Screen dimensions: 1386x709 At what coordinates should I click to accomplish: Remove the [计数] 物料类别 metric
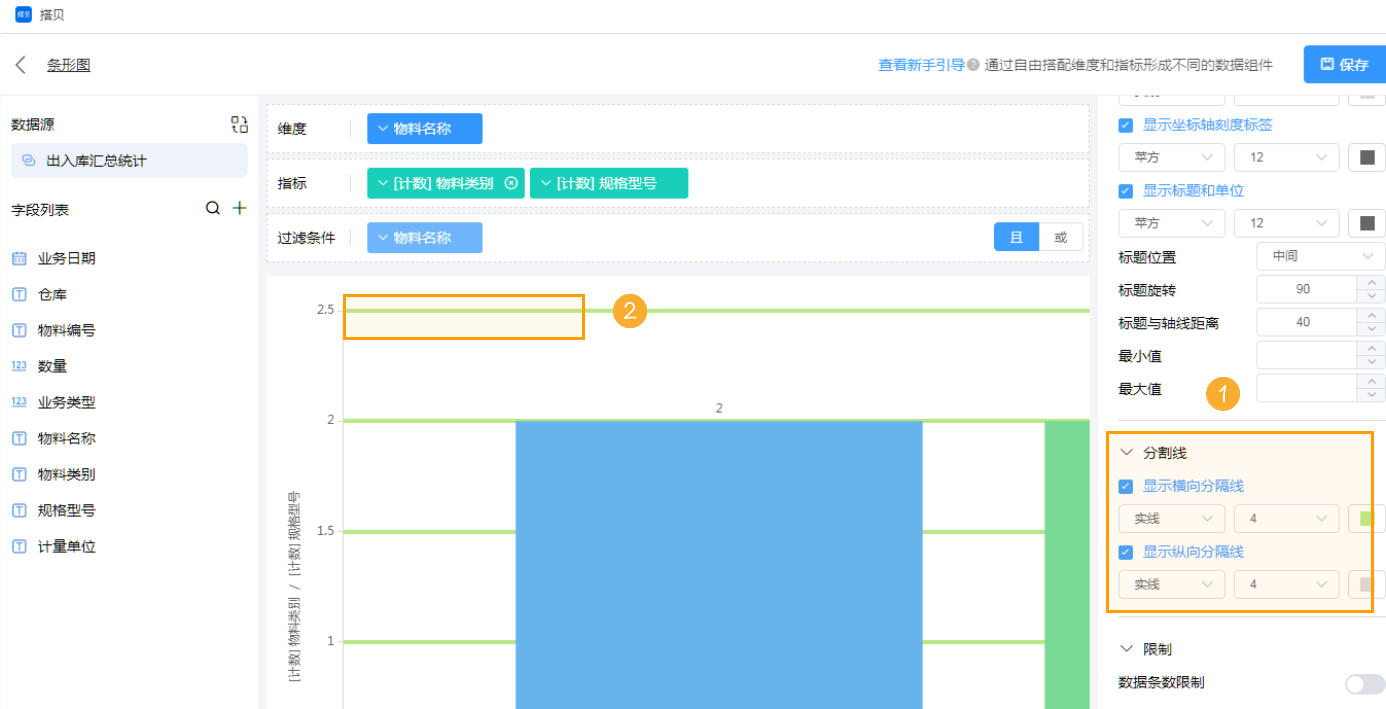[511, 183]
